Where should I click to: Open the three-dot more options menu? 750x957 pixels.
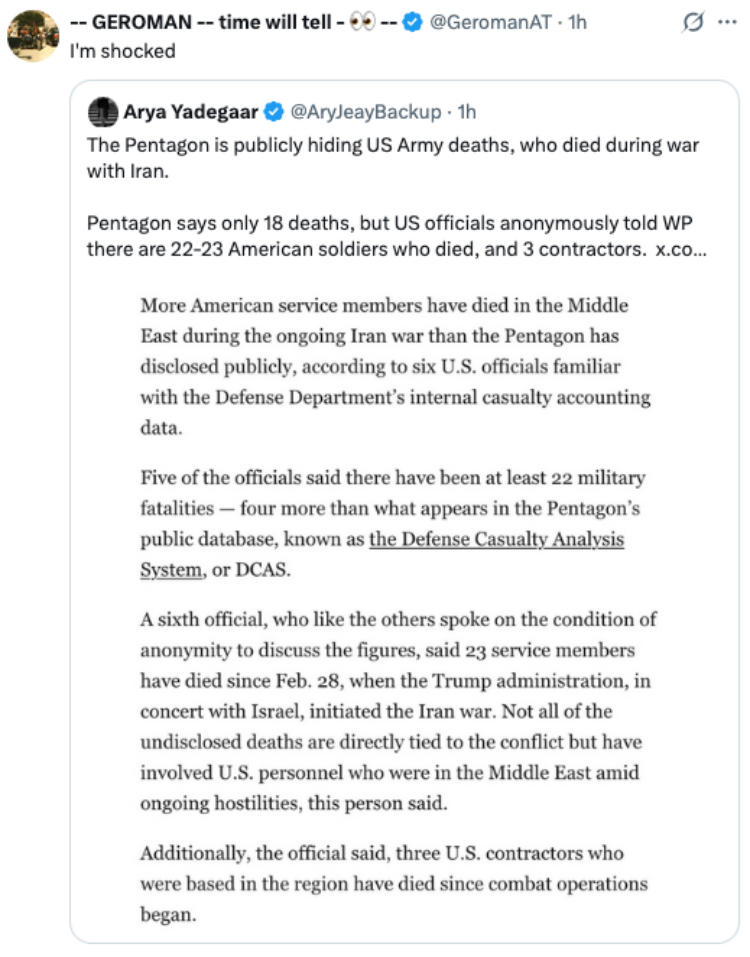(727, 22)
